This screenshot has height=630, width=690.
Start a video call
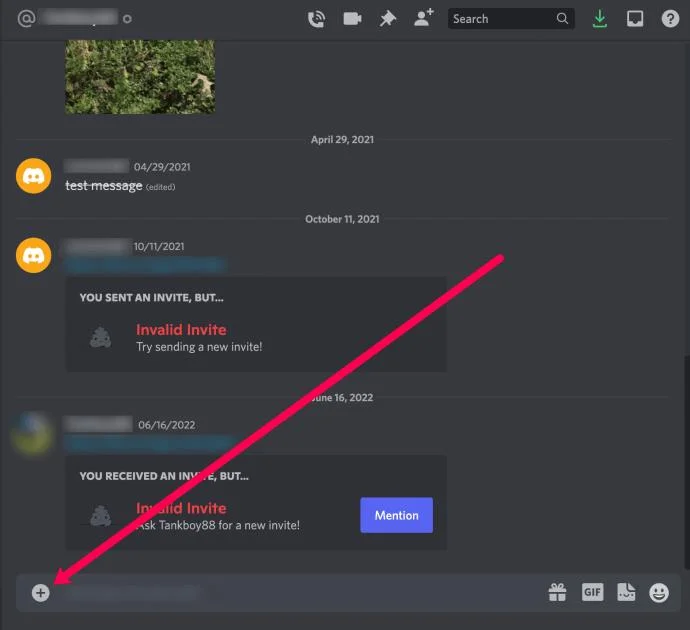click(352, 19)
